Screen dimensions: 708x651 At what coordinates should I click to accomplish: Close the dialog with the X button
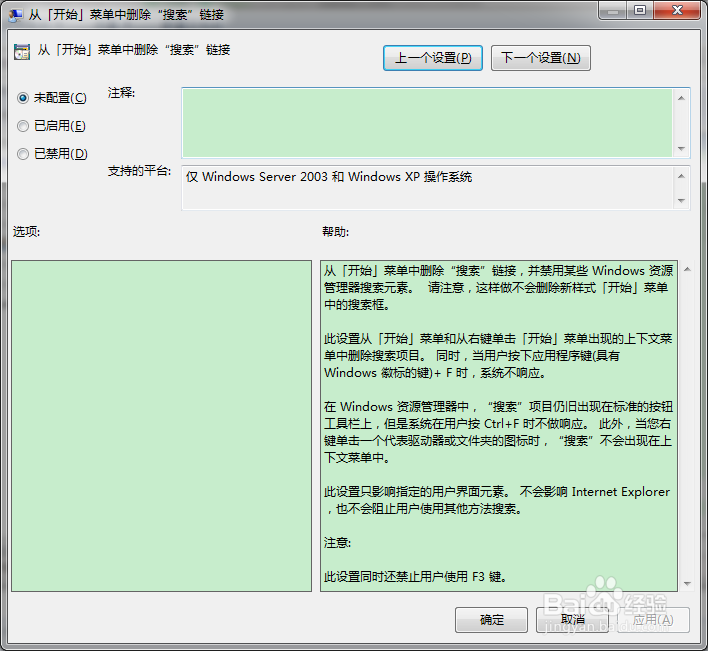pyautogui.click(x=677, y=11)
